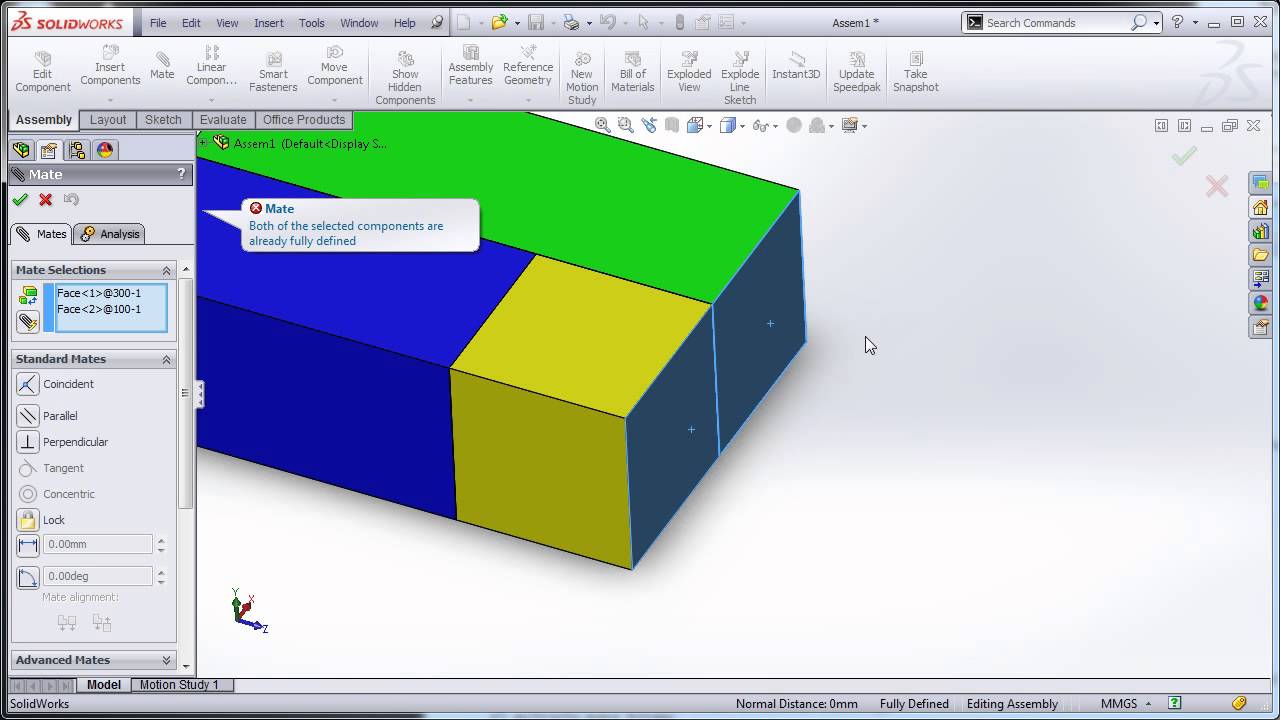
Task: Click Show Hidden Components
Action: 405,78
